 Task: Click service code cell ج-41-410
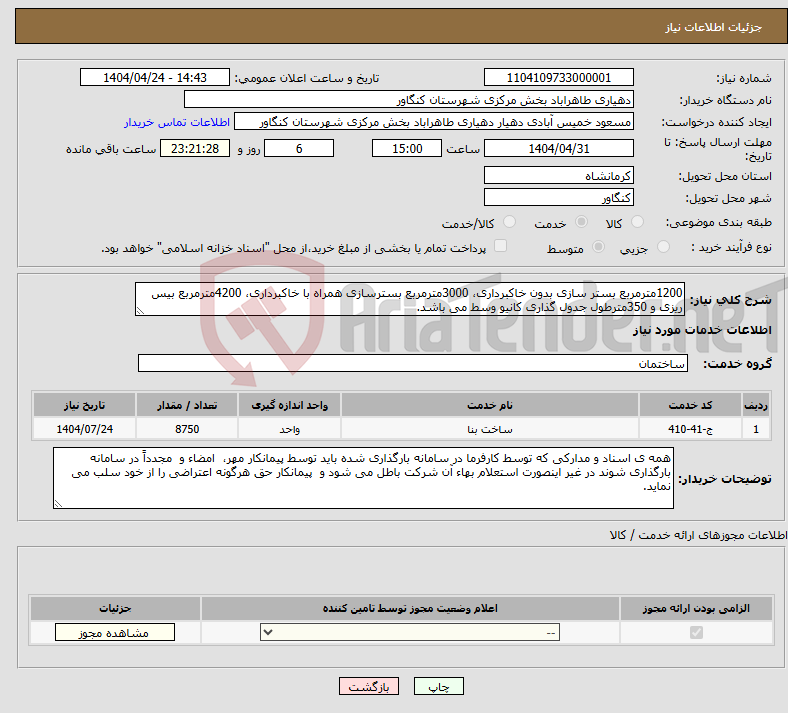click(x=691, y=429)
